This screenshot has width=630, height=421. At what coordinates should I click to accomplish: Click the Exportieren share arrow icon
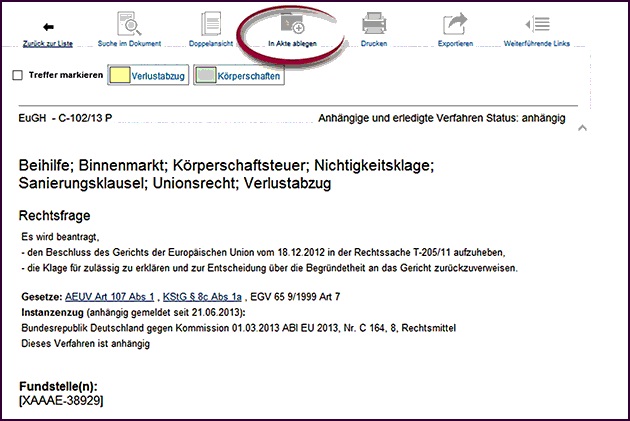coord(455,23)
